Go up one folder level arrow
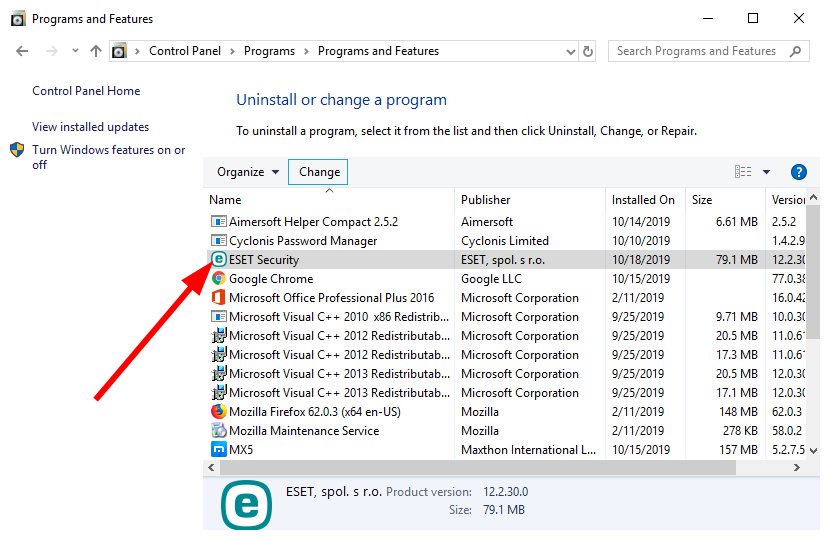 click(x=96, y=51)
